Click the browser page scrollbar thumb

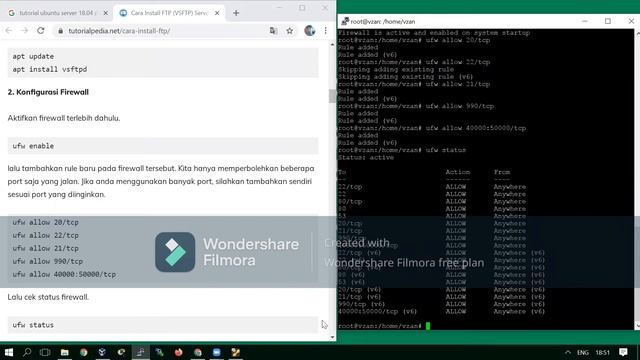coord(332,96)
